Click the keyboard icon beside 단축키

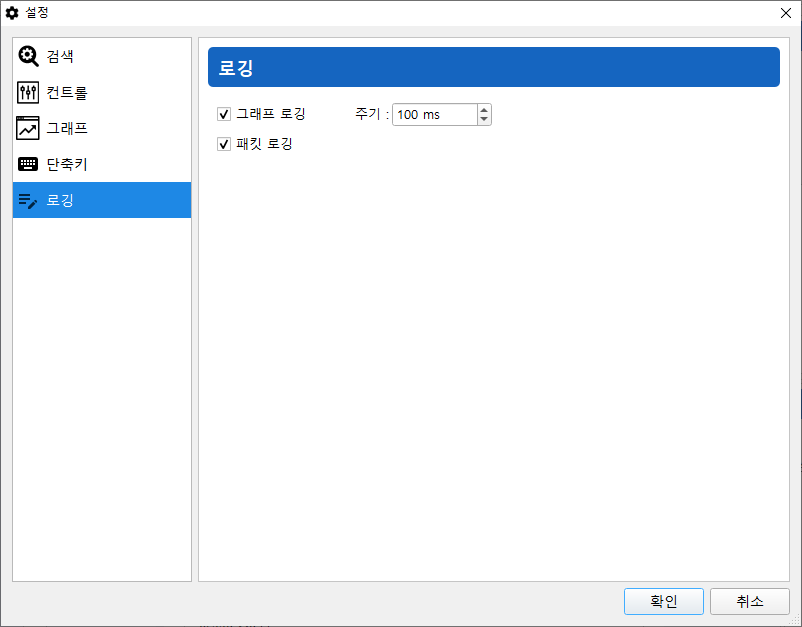28,164
